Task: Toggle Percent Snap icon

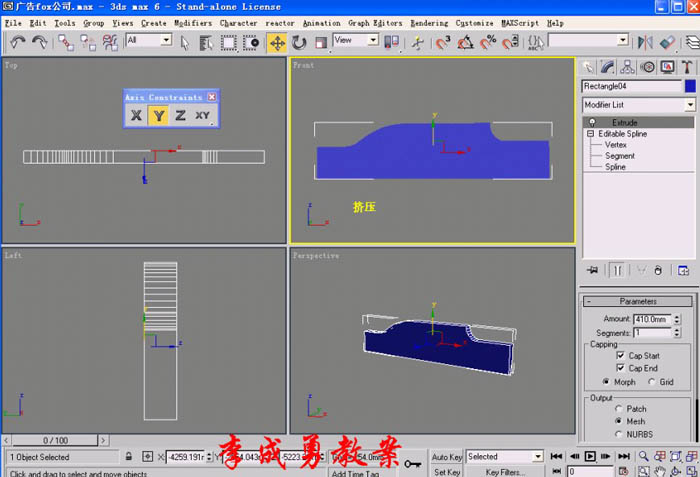Action: [x=488, y=43]
